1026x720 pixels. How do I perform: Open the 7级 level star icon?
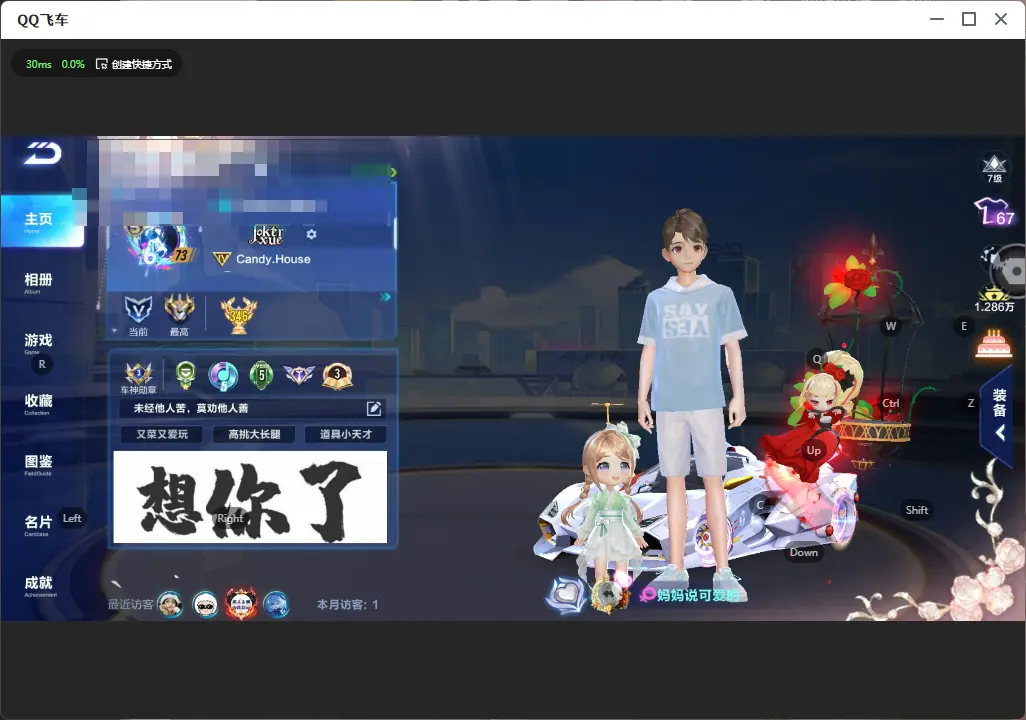[x=994, y=168]
